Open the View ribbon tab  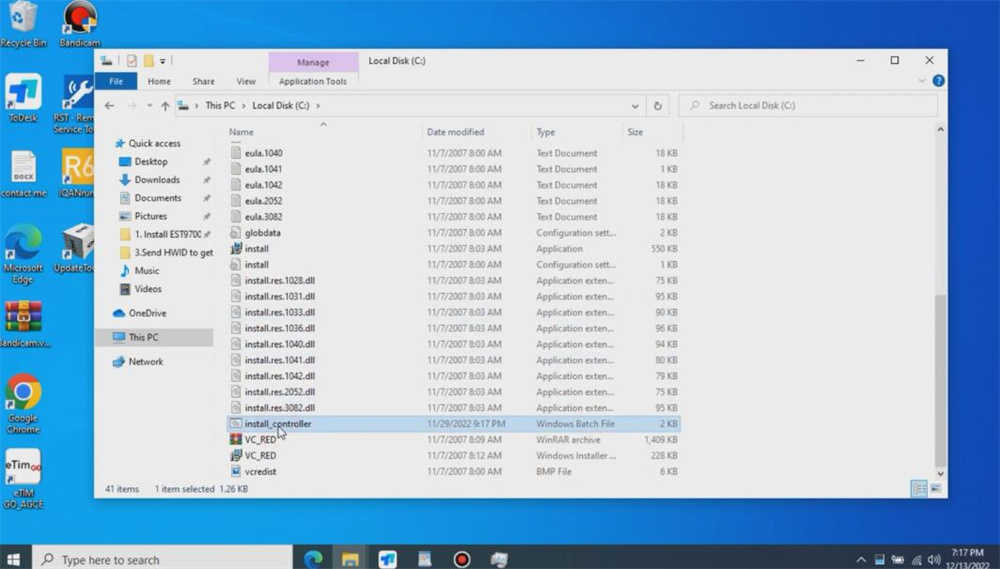pos(246,81)
